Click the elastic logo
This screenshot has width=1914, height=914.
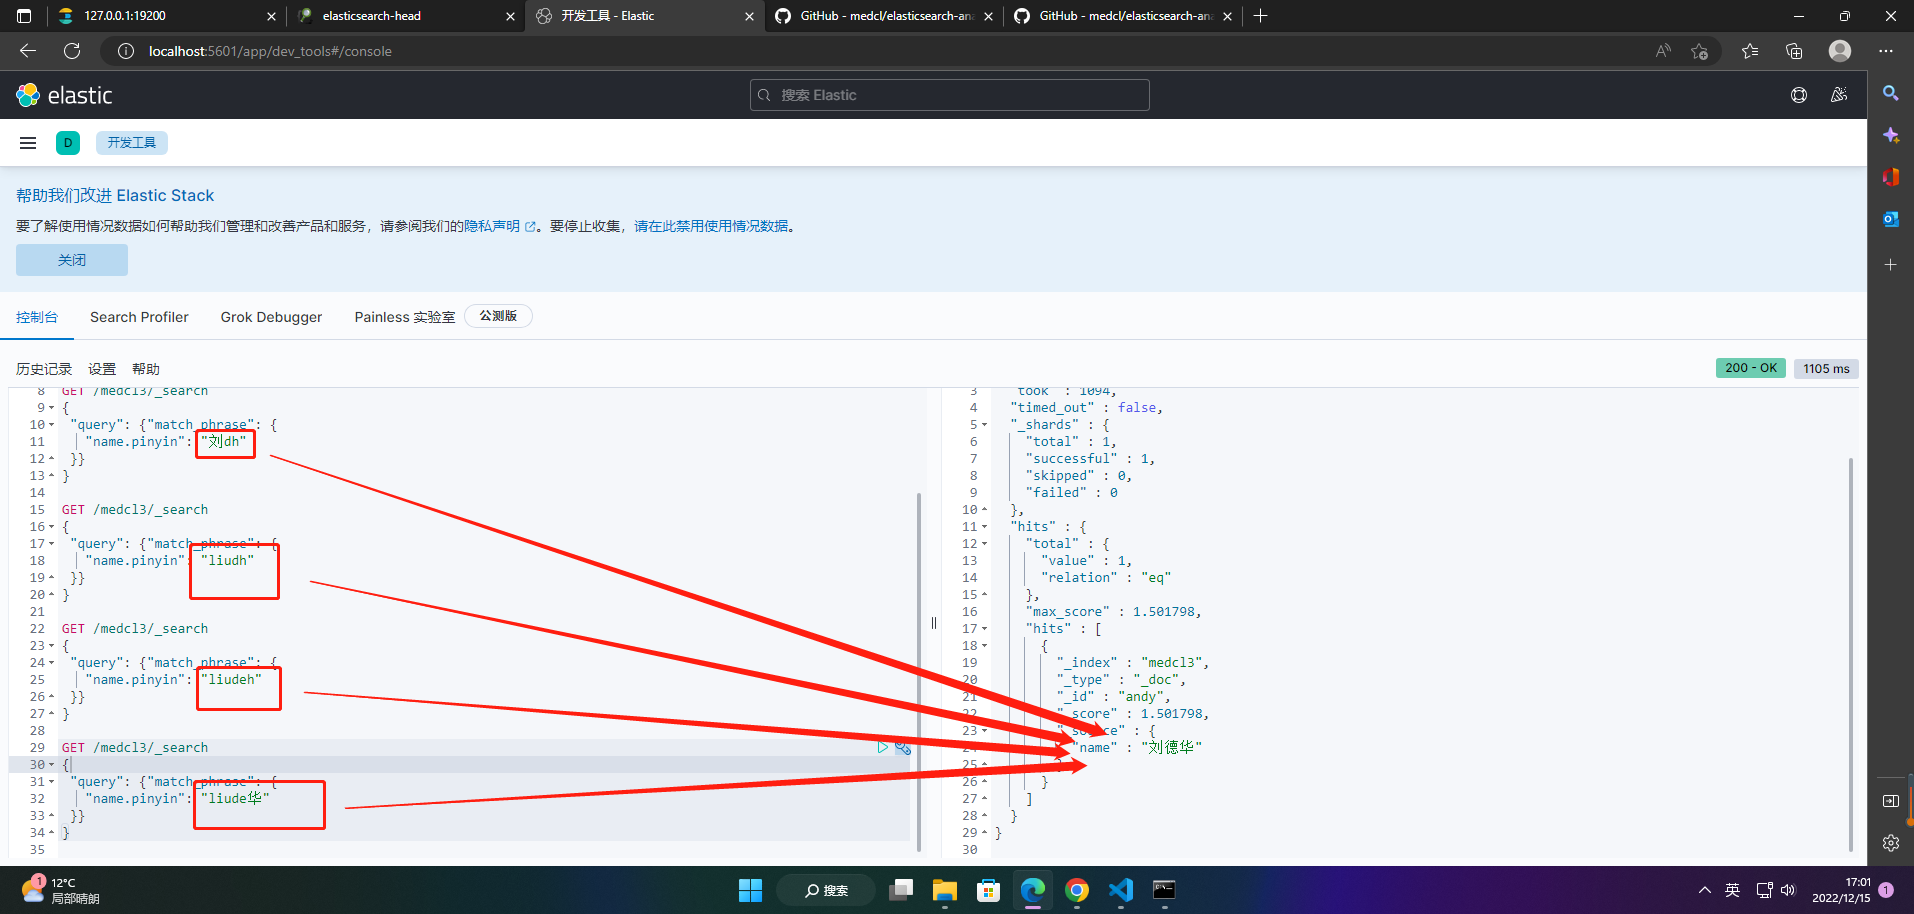click(x=64, y=95)
